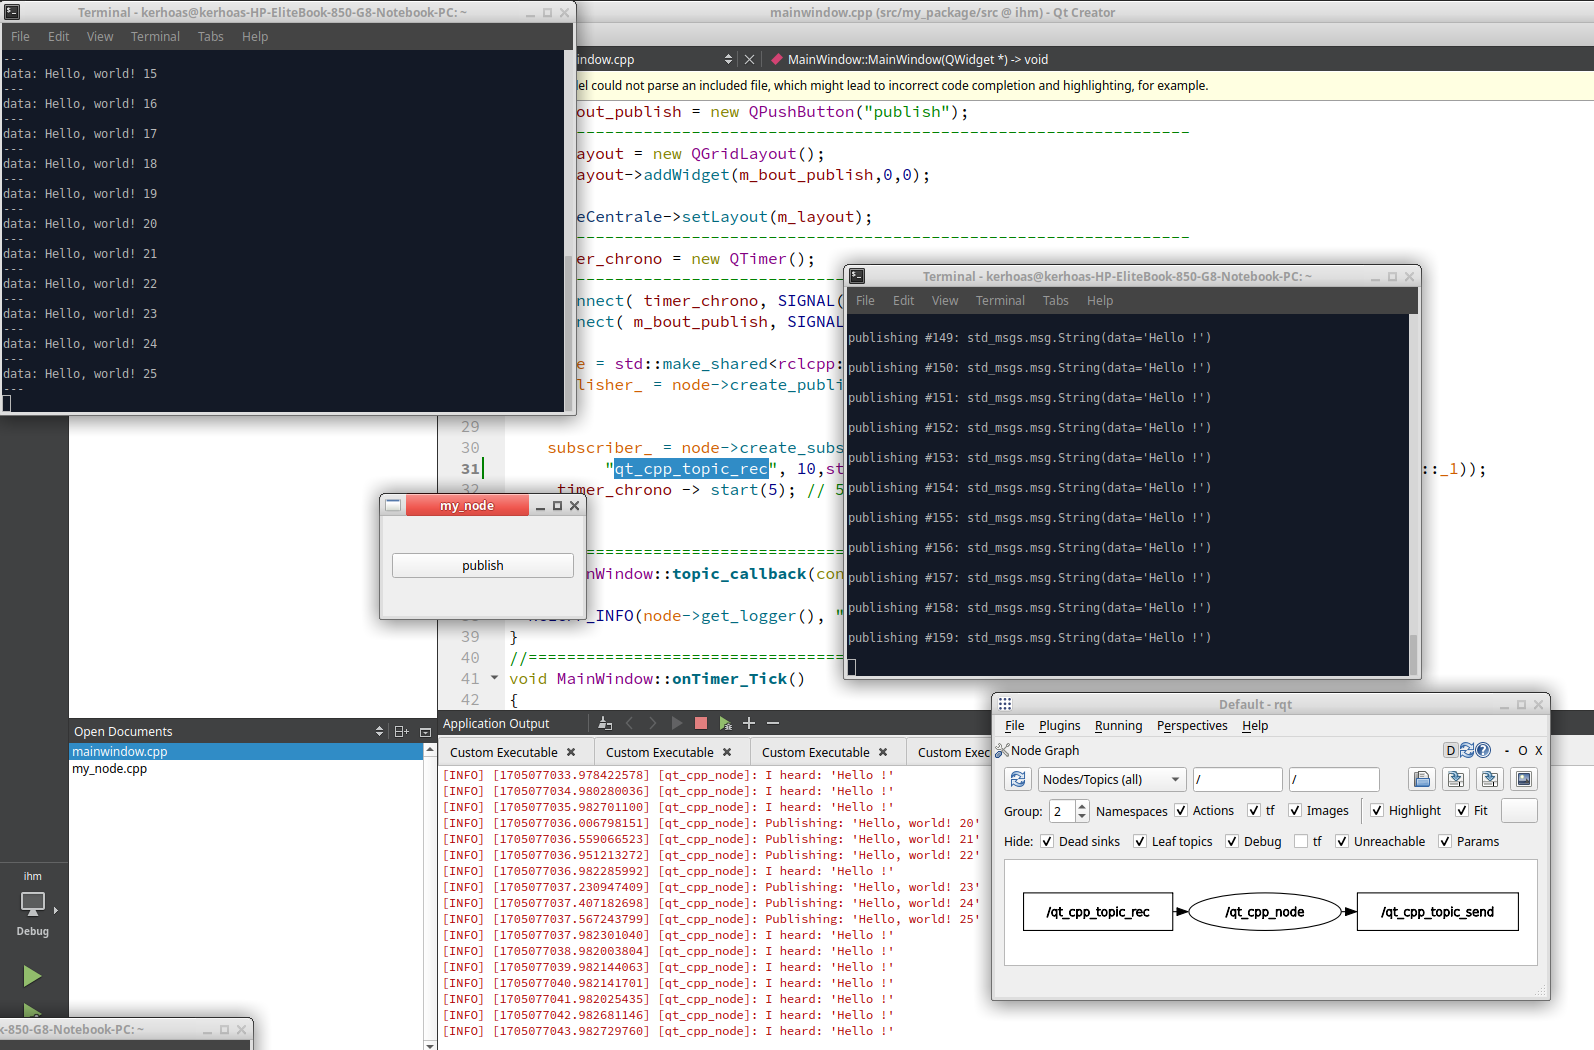The image size is (1594, 1050).
Task: Open Edit menu in publisher terminal
Action: coord(904,300)
